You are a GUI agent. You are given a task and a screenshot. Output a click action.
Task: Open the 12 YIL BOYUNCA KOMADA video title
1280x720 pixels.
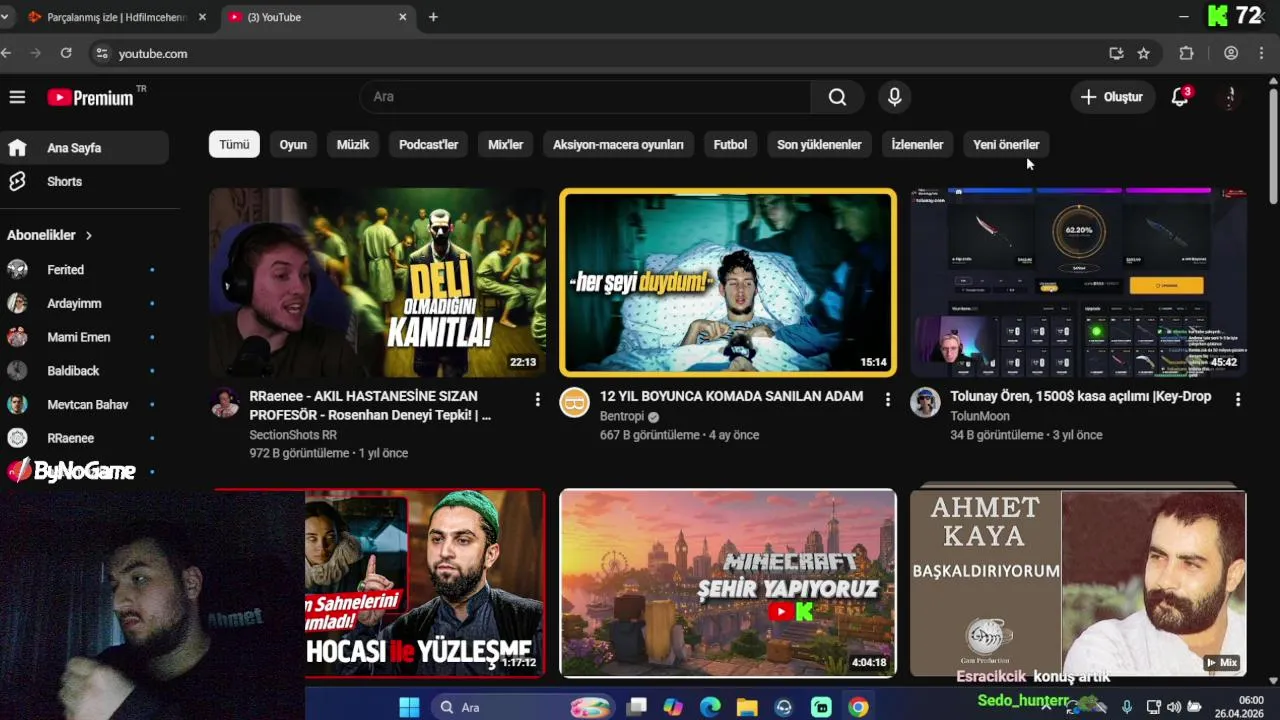[x=731, y=396]
